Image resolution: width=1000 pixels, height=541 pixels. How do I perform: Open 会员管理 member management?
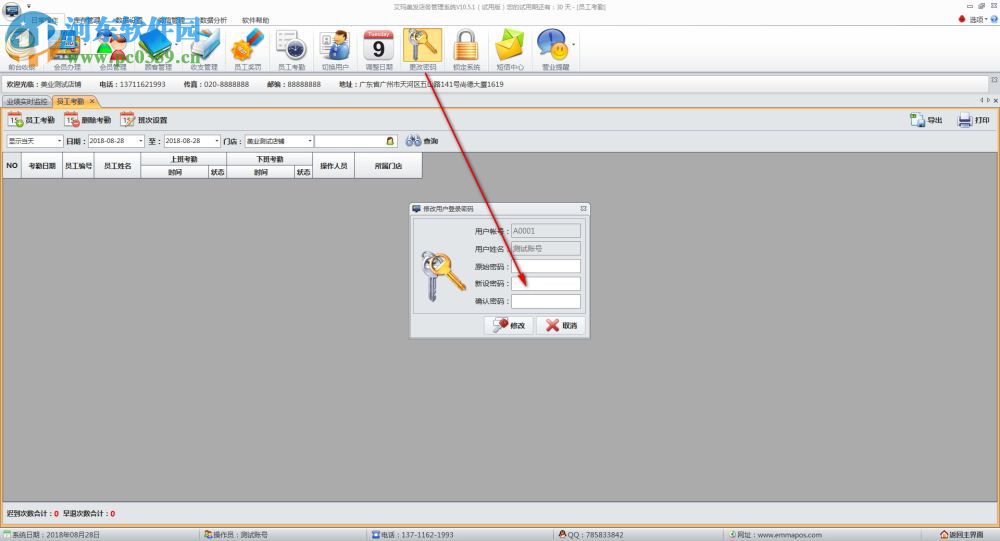pos(113,50)
